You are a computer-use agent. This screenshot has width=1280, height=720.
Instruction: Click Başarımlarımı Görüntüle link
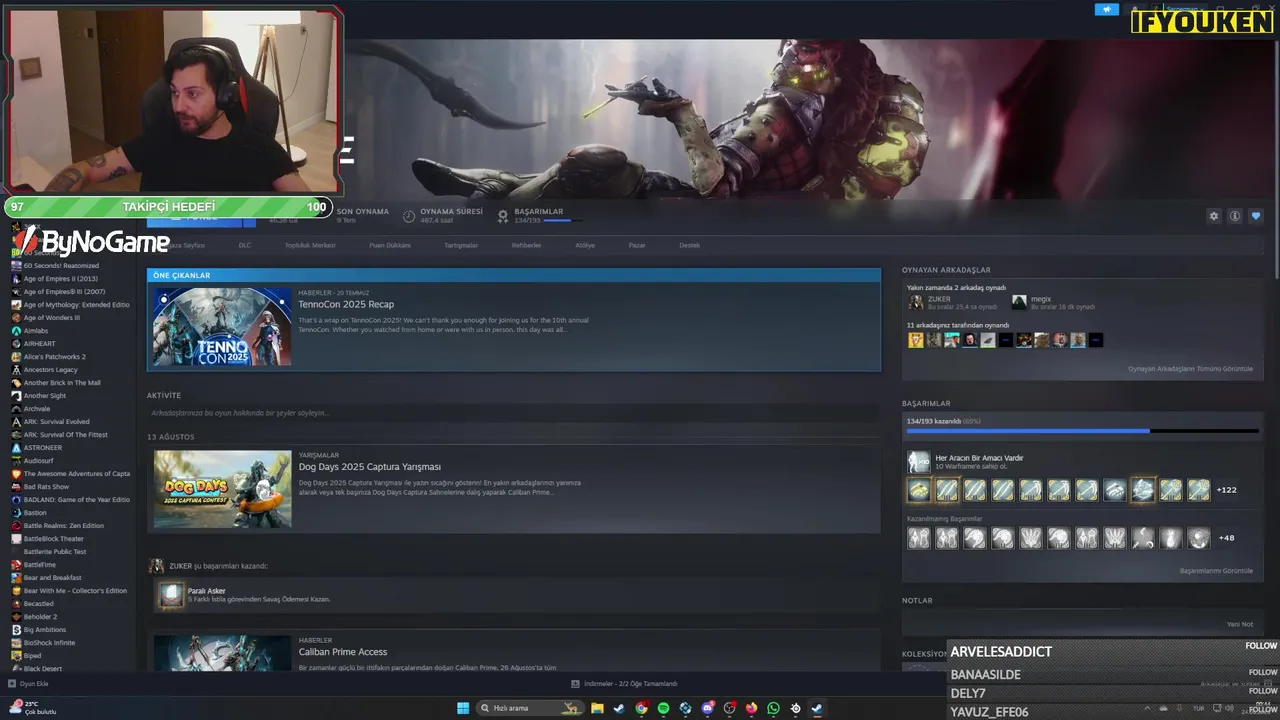point(1216,571)
